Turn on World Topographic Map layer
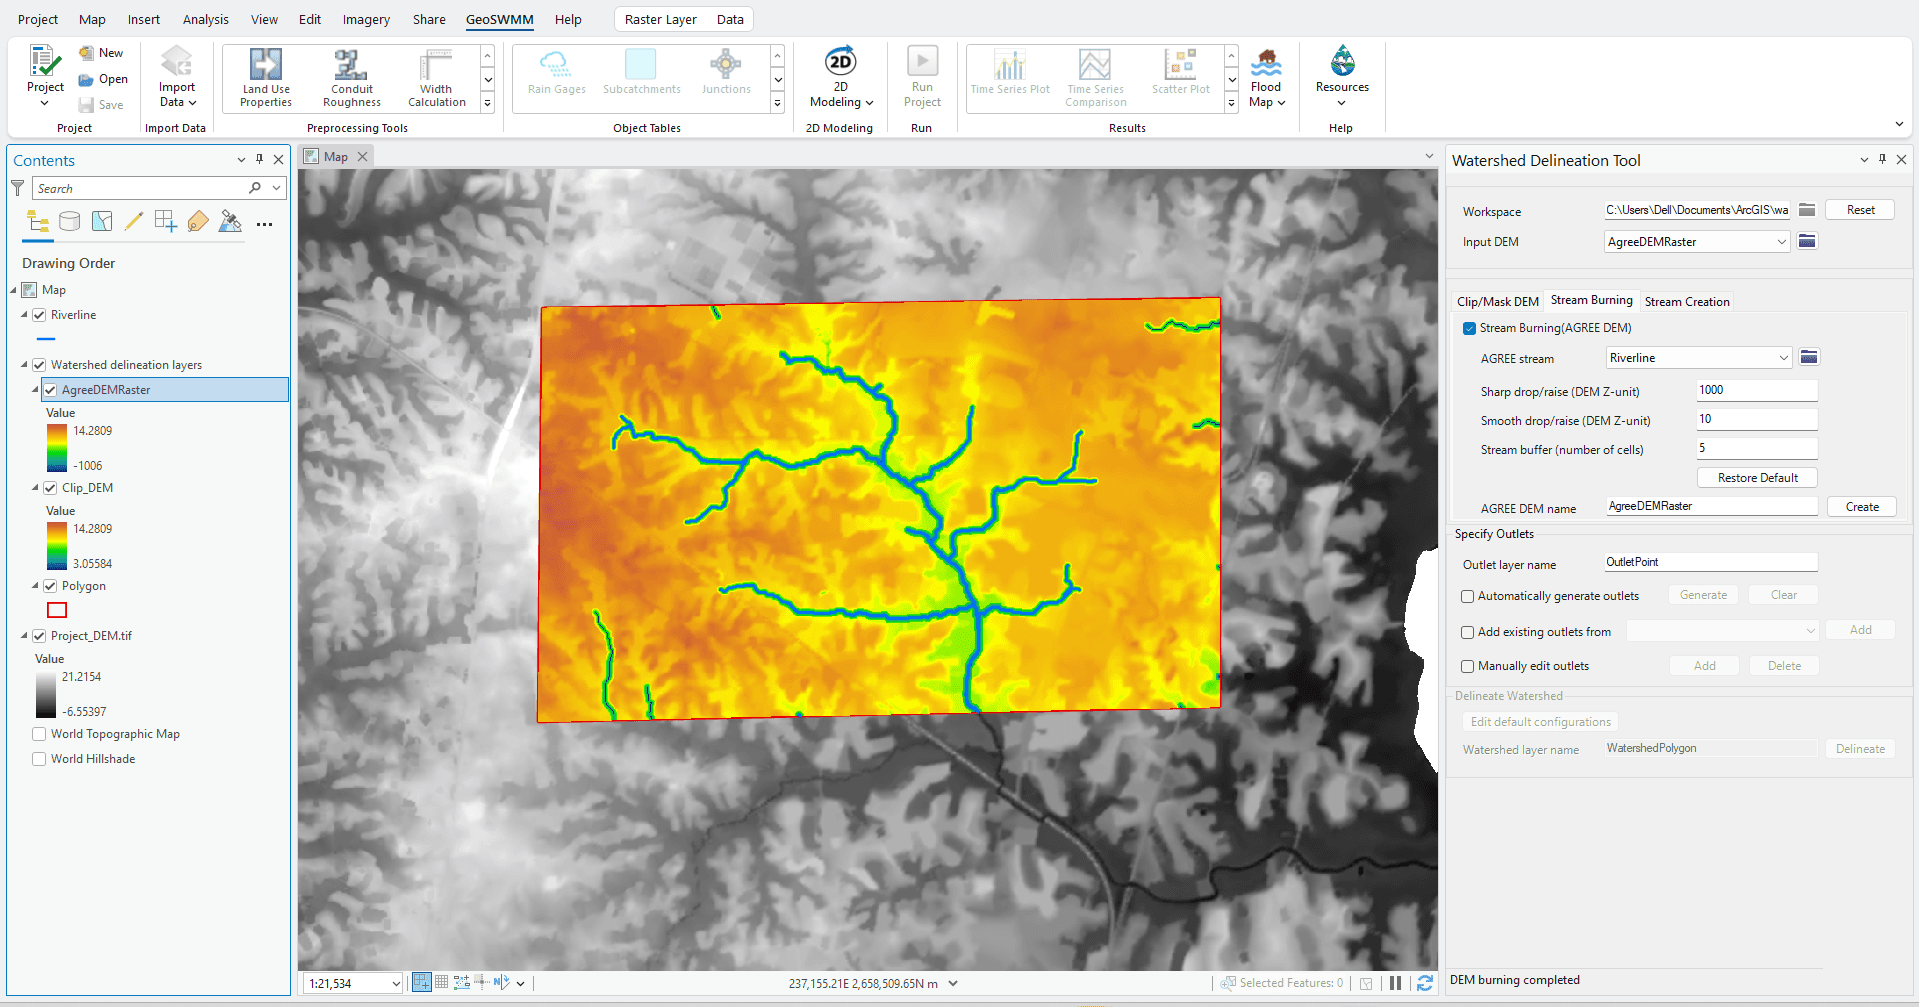This screenshot has width=1919, height=1007. point(39,734)
